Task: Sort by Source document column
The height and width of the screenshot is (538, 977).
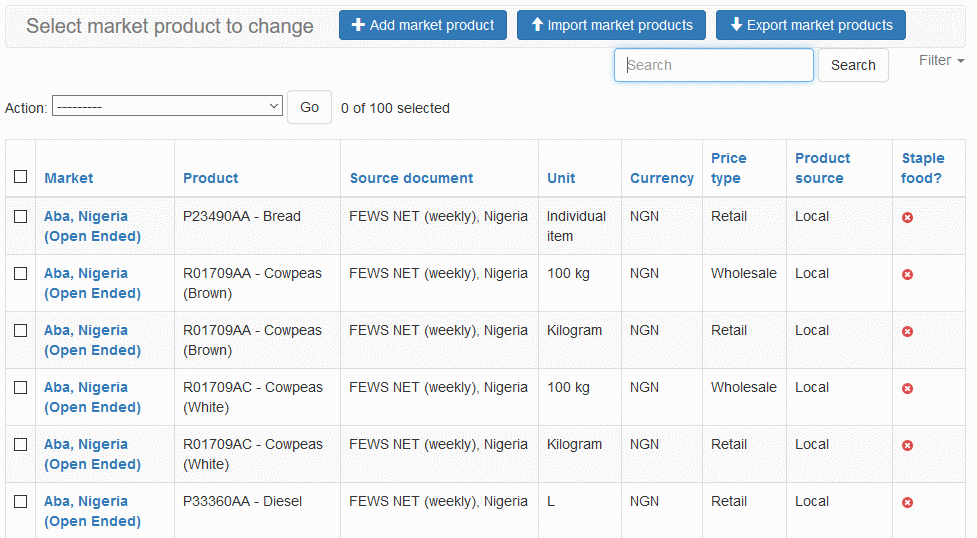Action: 411,178
